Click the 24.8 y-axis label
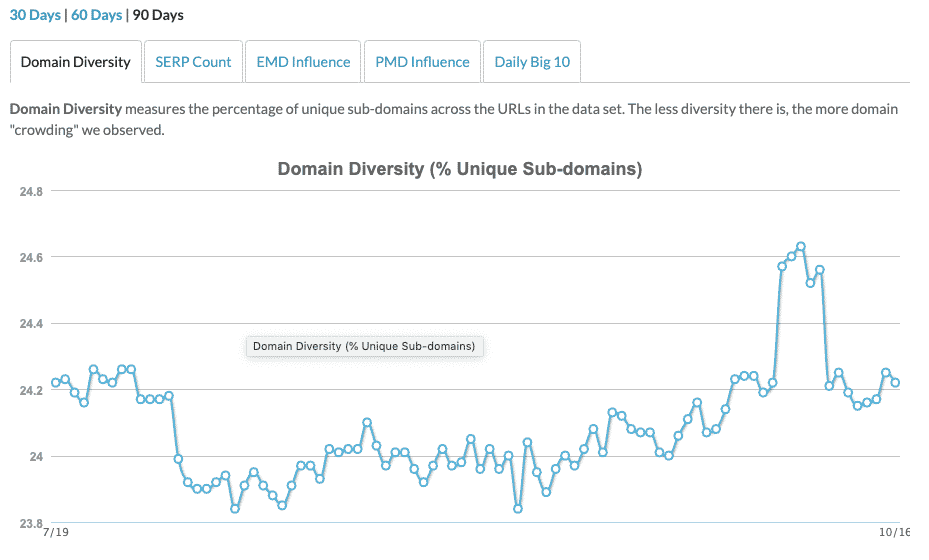This screenshot has width=929, height=560. [x=31, y=191]
